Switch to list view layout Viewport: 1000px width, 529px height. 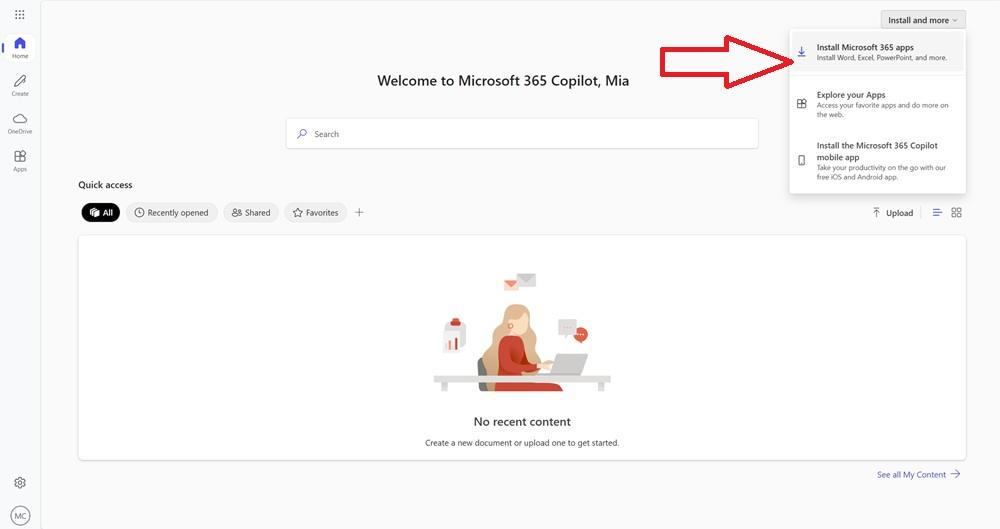click(x=937, y=213)
